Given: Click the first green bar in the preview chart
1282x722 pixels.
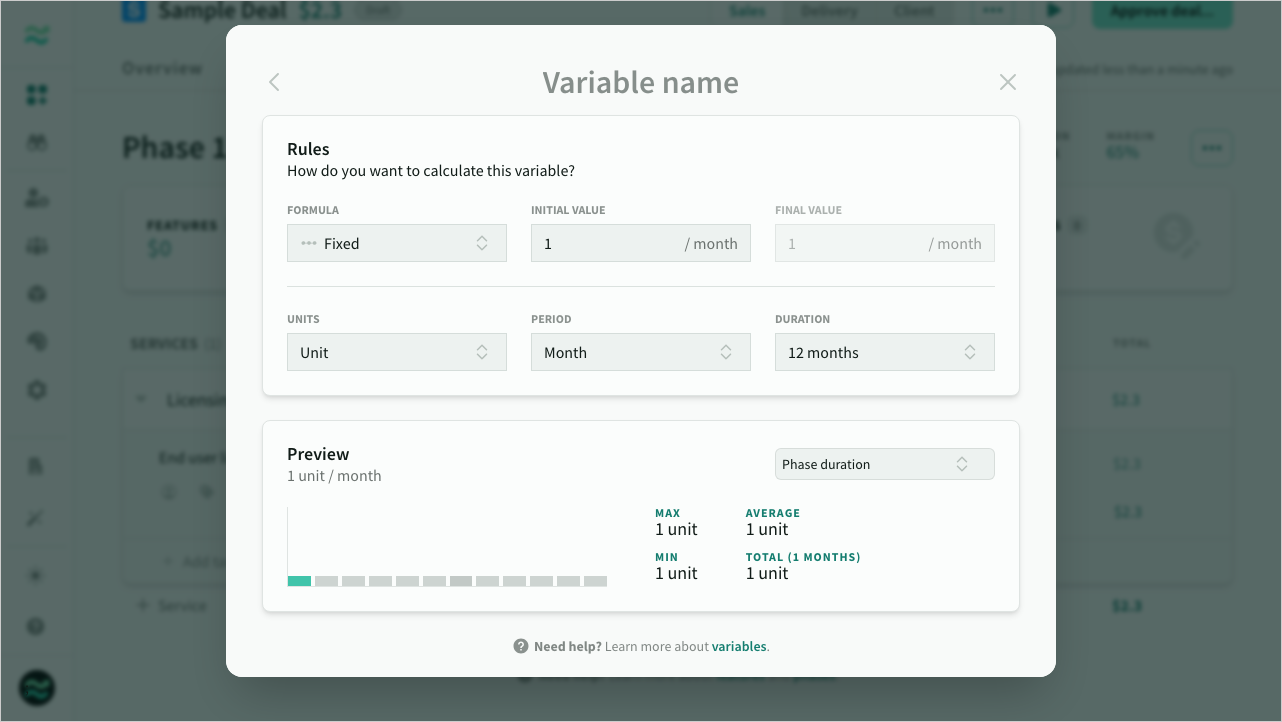Looking at the screenshot, I should 298,580.
